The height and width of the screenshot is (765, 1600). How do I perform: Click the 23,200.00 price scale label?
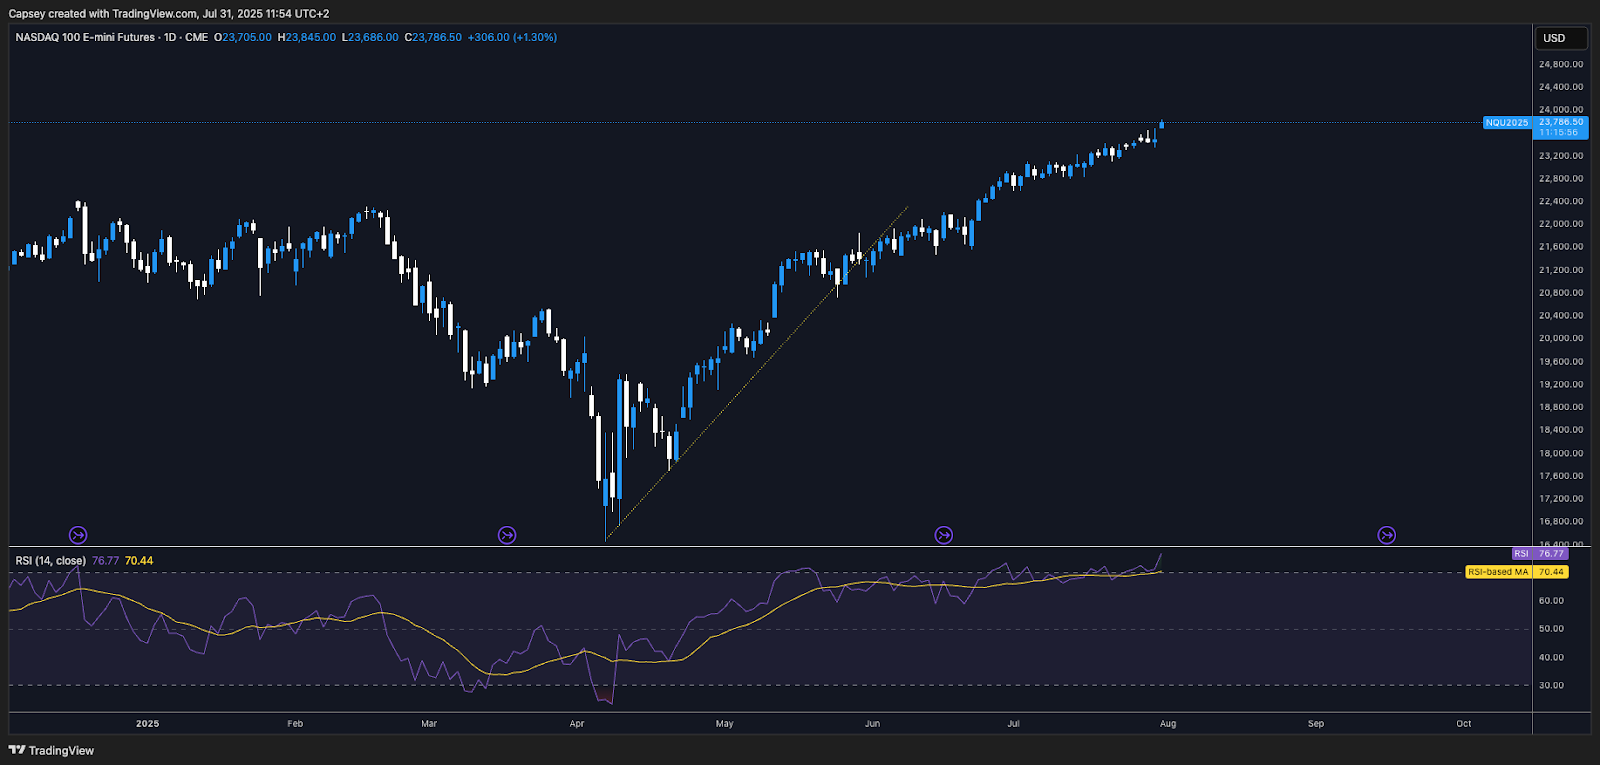click(x=1561, y=156)
